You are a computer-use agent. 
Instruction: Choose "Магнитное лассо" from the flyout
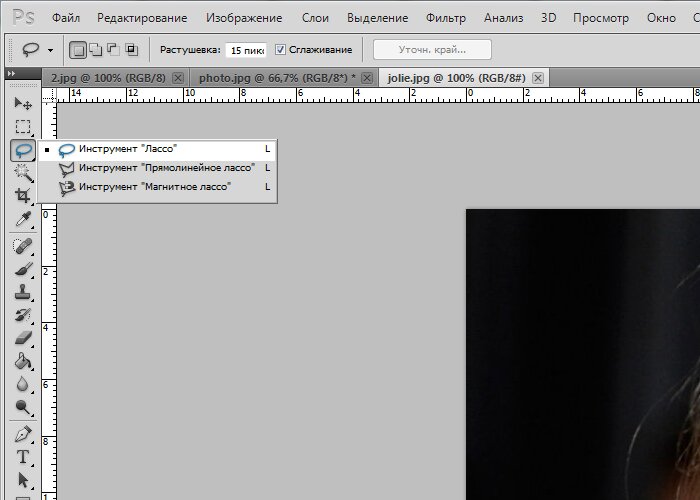(x=155, y=187)
